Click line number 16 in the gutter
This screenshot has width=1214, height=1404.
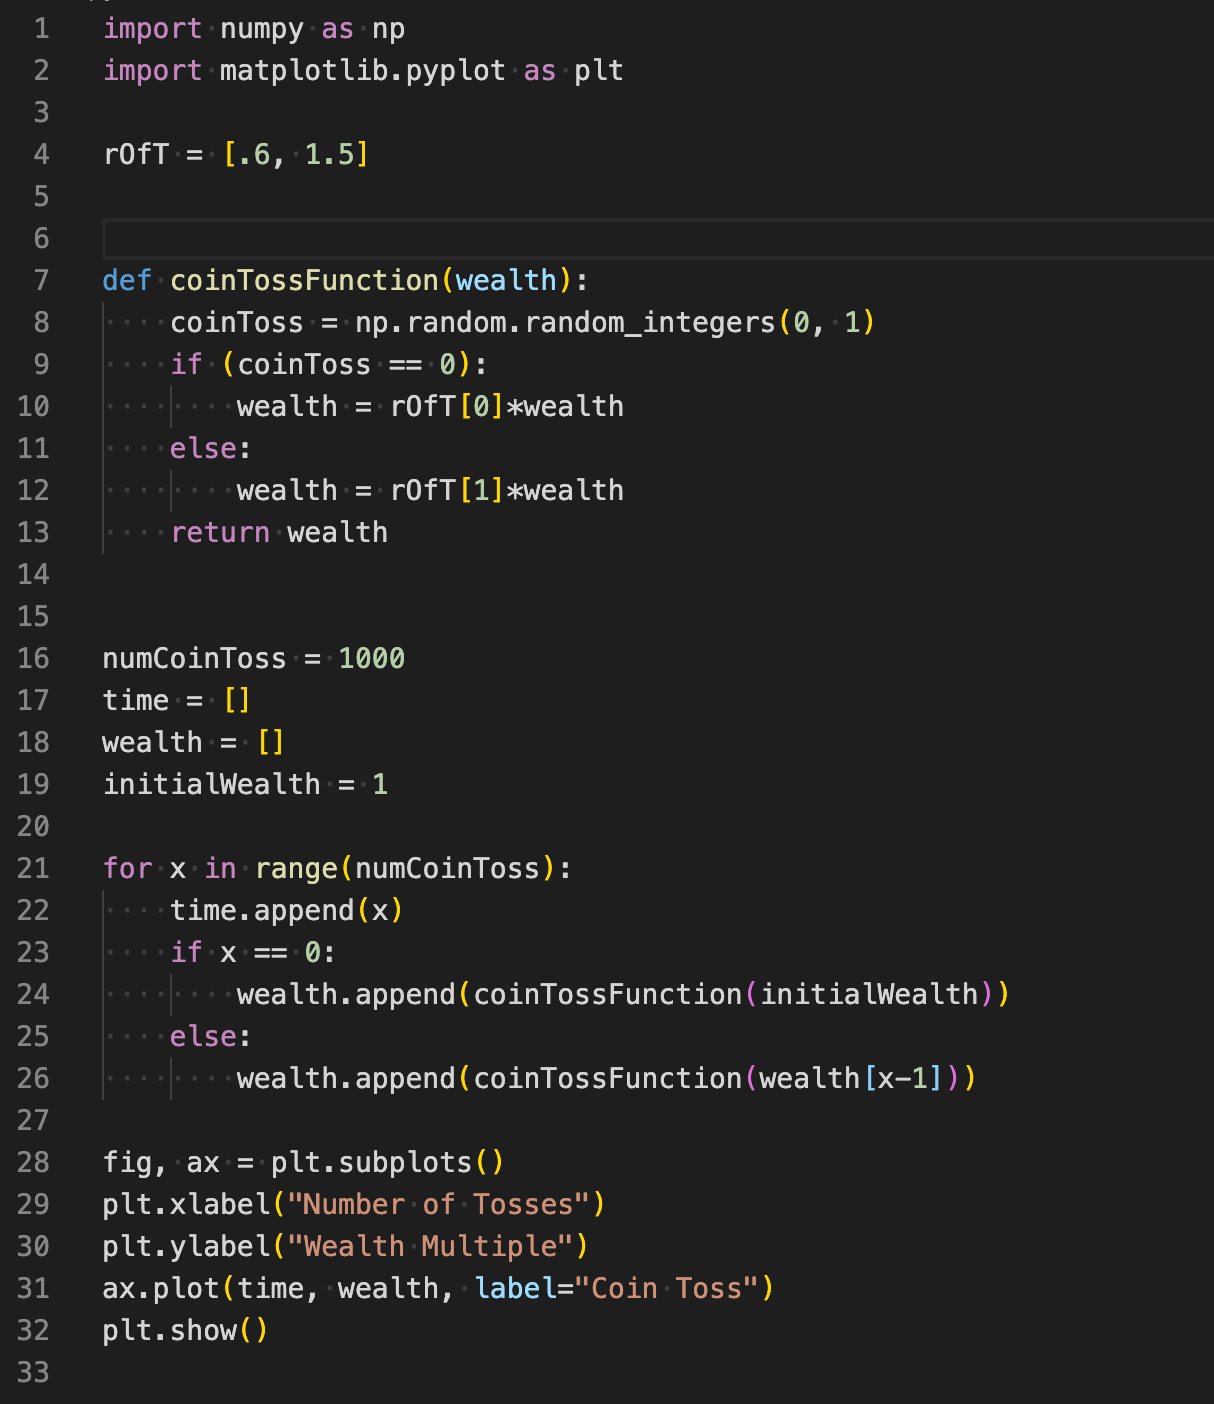coord(33,659)
